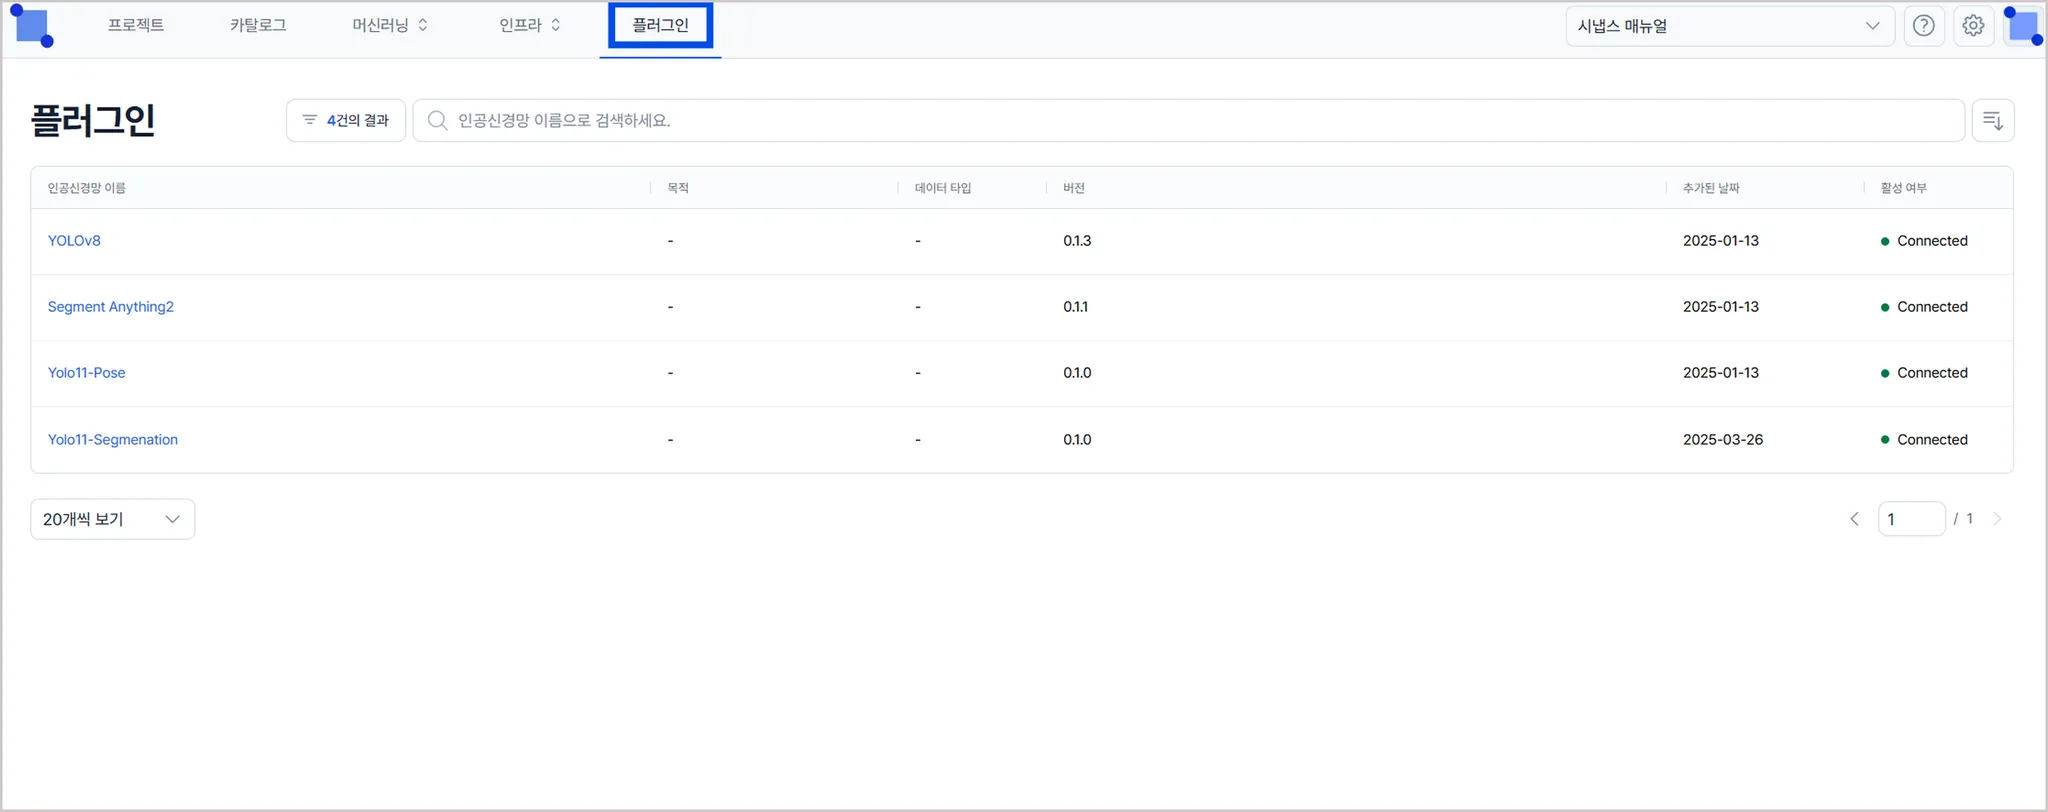
Task: Open the Segment Anything2 plugin link
Action: [111, 307]
